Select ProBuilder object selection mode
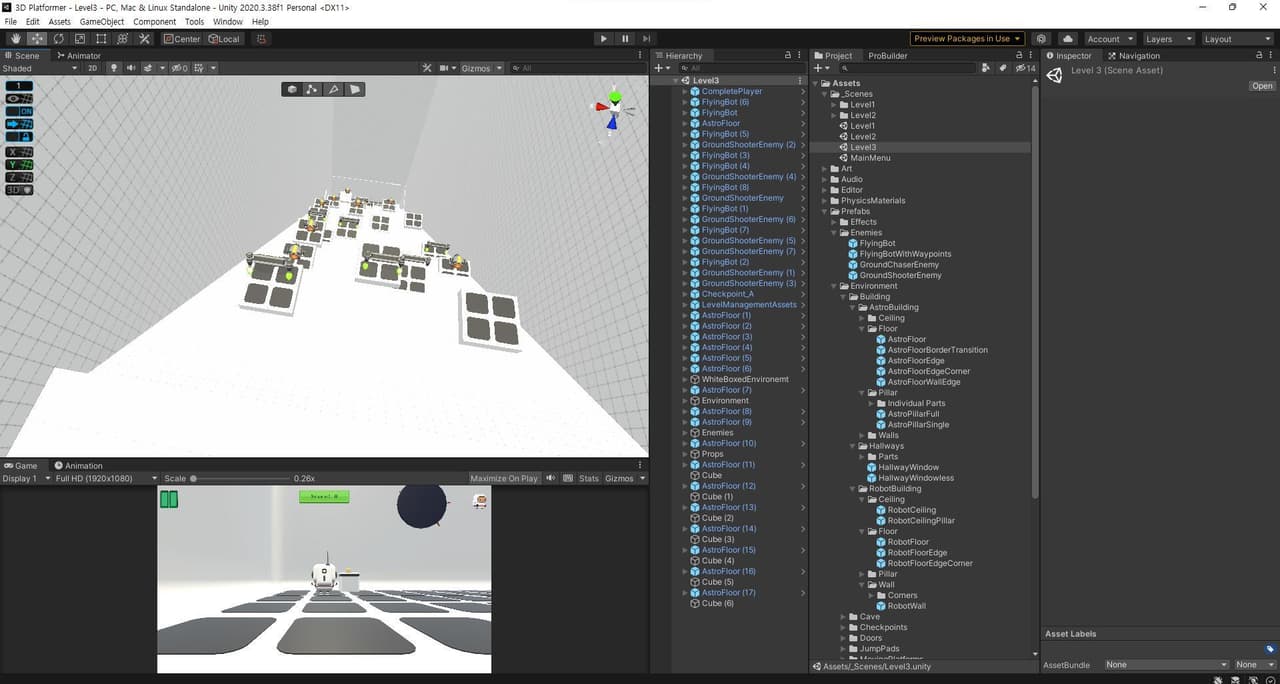 [x=292, y=89]
